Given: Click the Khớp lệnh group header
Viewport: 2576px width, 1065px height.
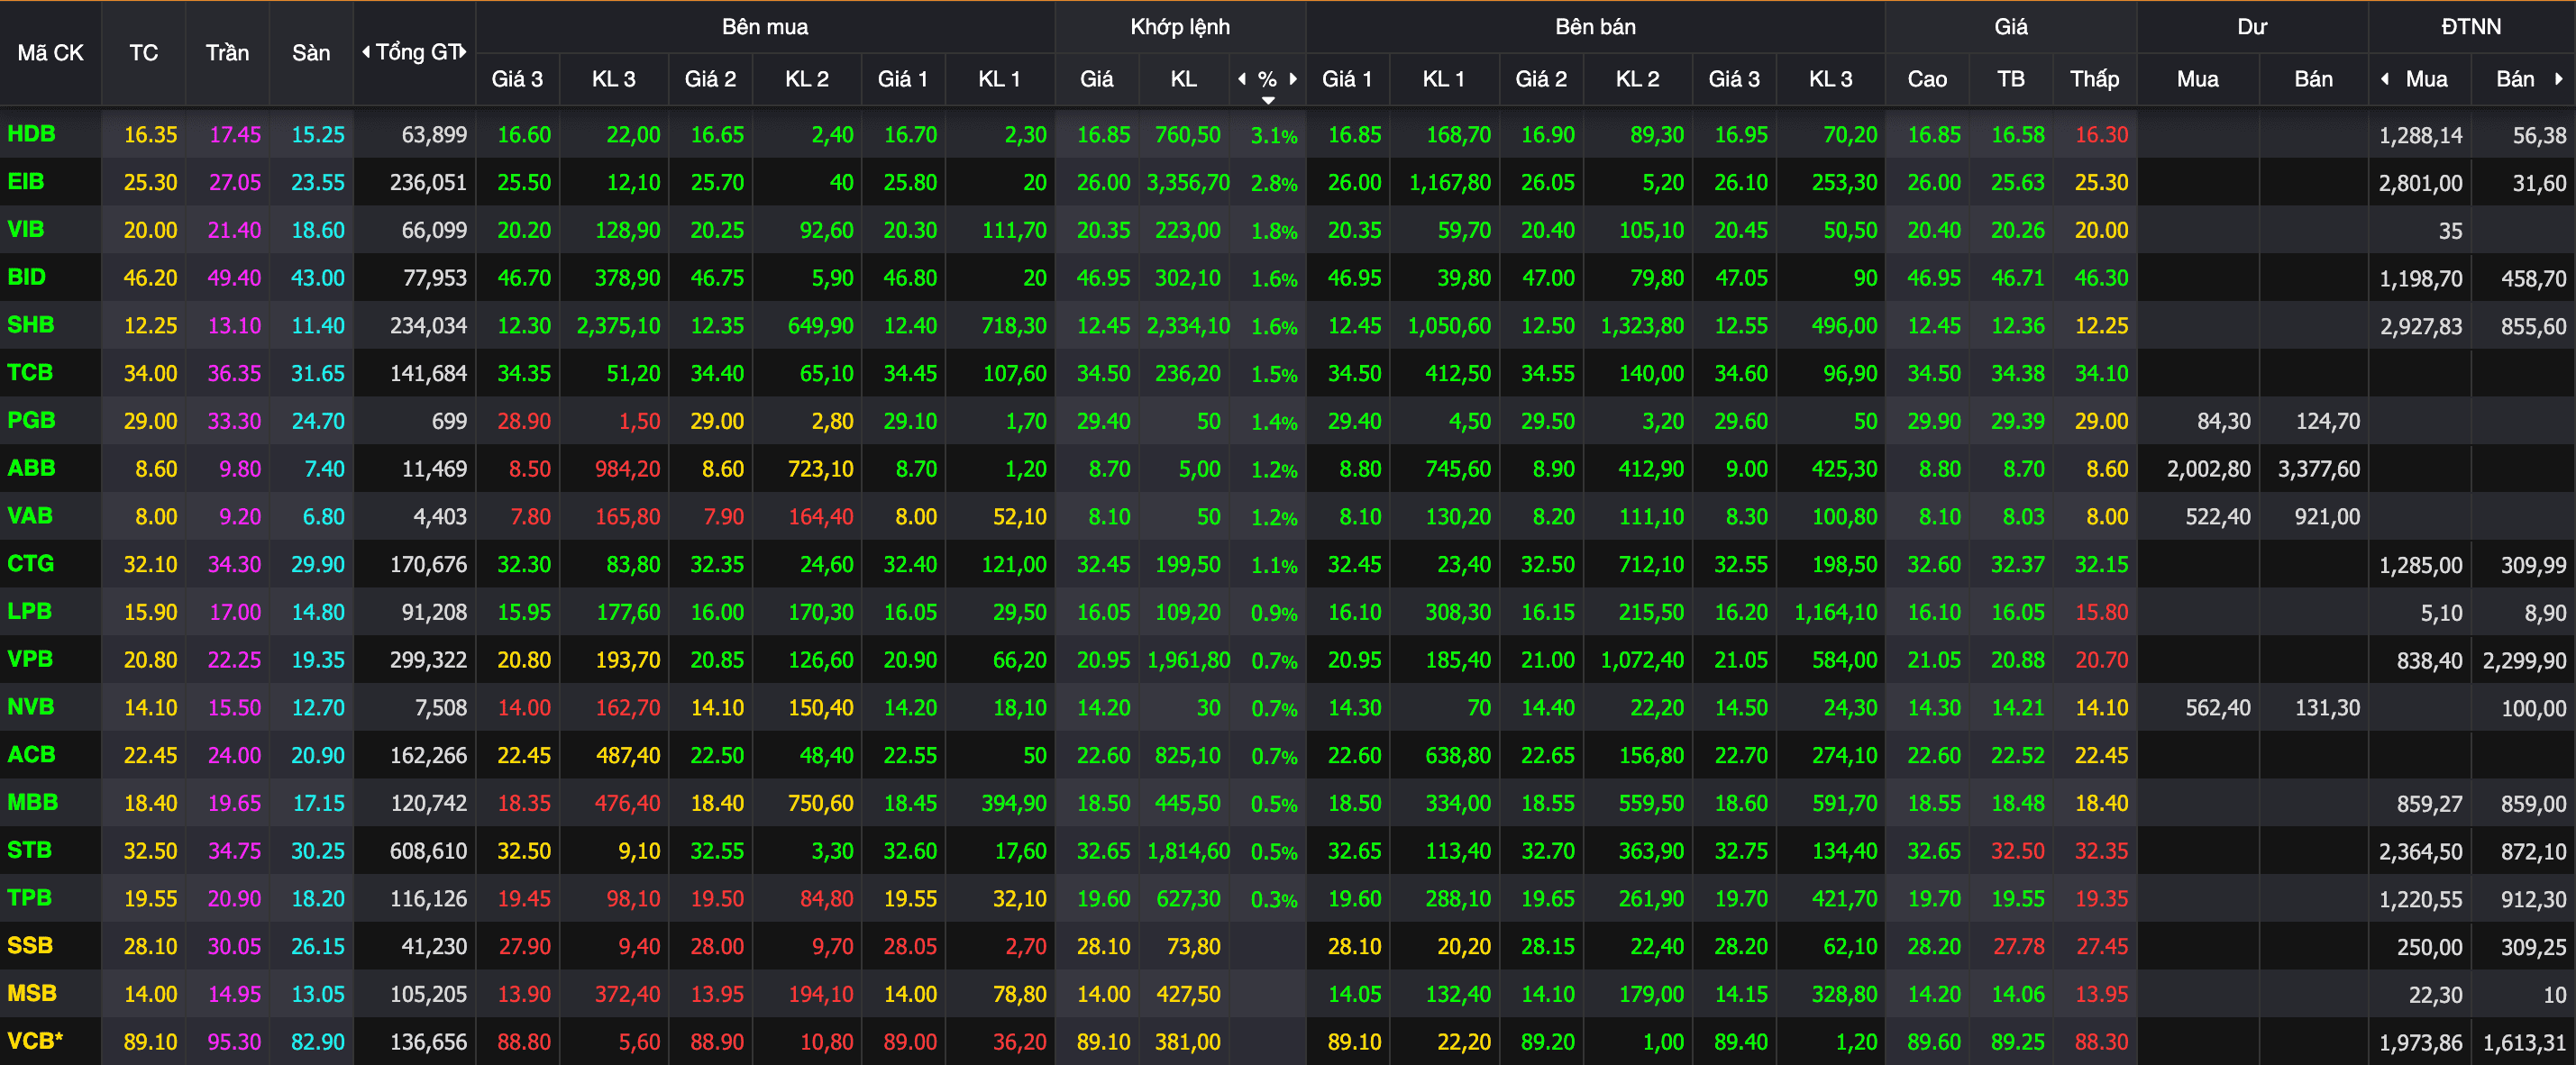Looking at the screenshot, I should [x=1180, y=27].
